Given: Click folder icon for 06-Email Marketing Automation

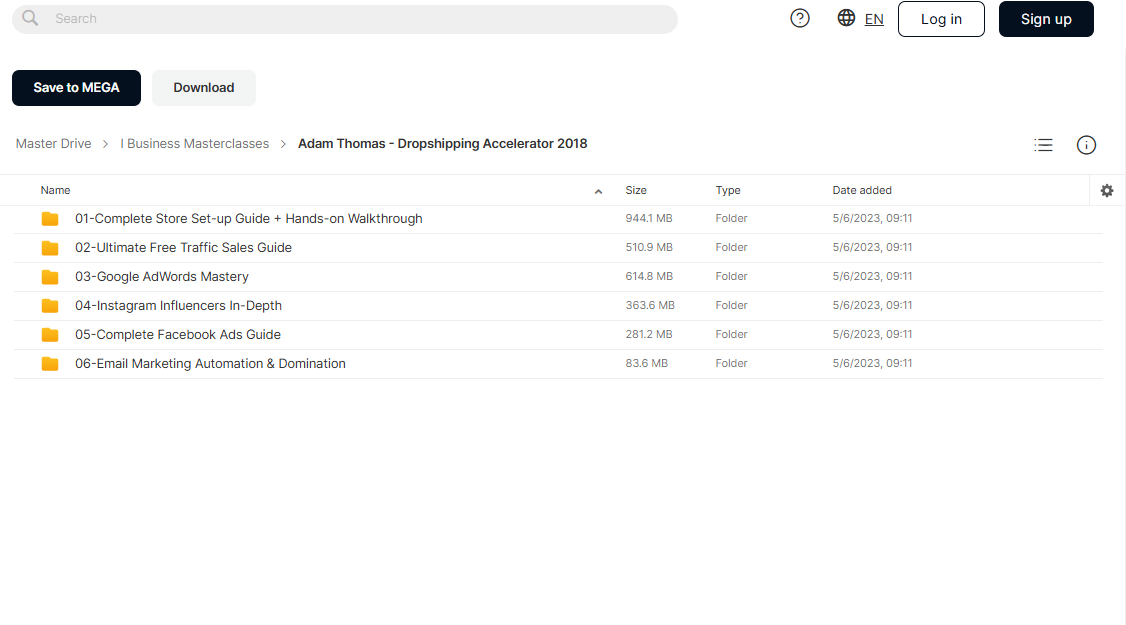Looking at the screenshot, I should (x=50, y=364).
